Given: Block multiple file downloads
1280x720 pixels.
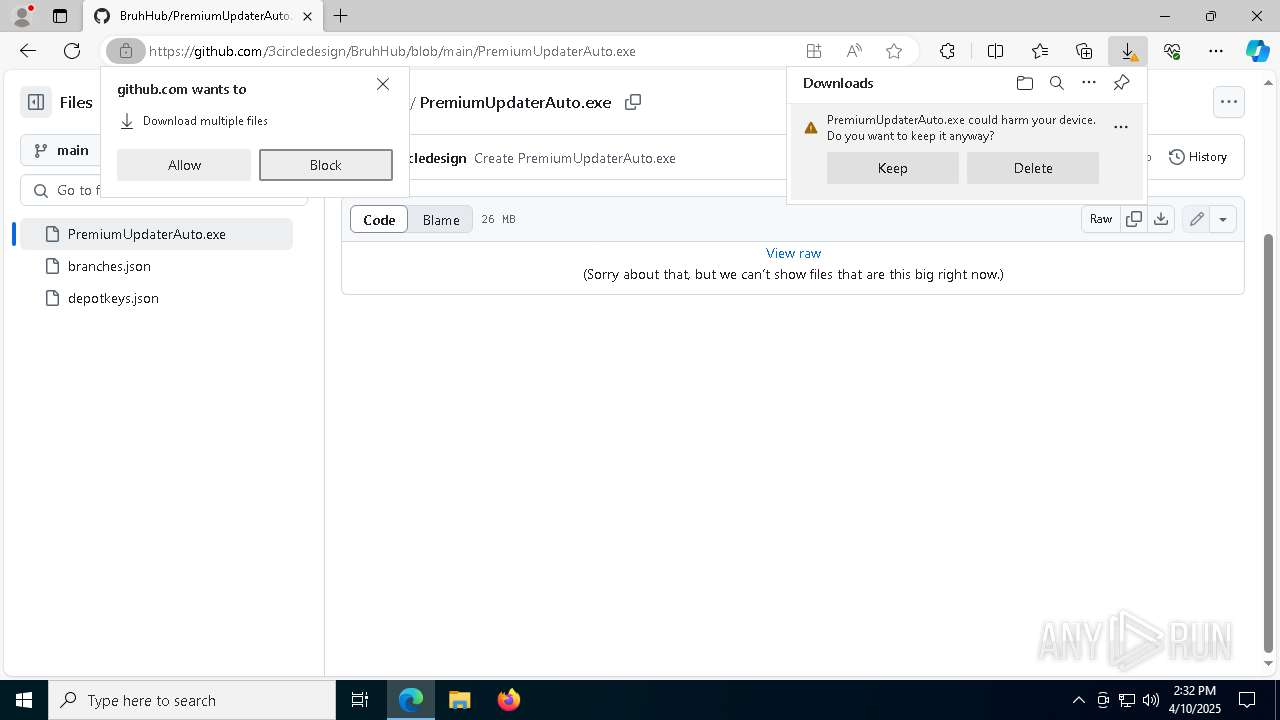Looking at the screenshot, I should pyautogui.click(x=326, y=165).
